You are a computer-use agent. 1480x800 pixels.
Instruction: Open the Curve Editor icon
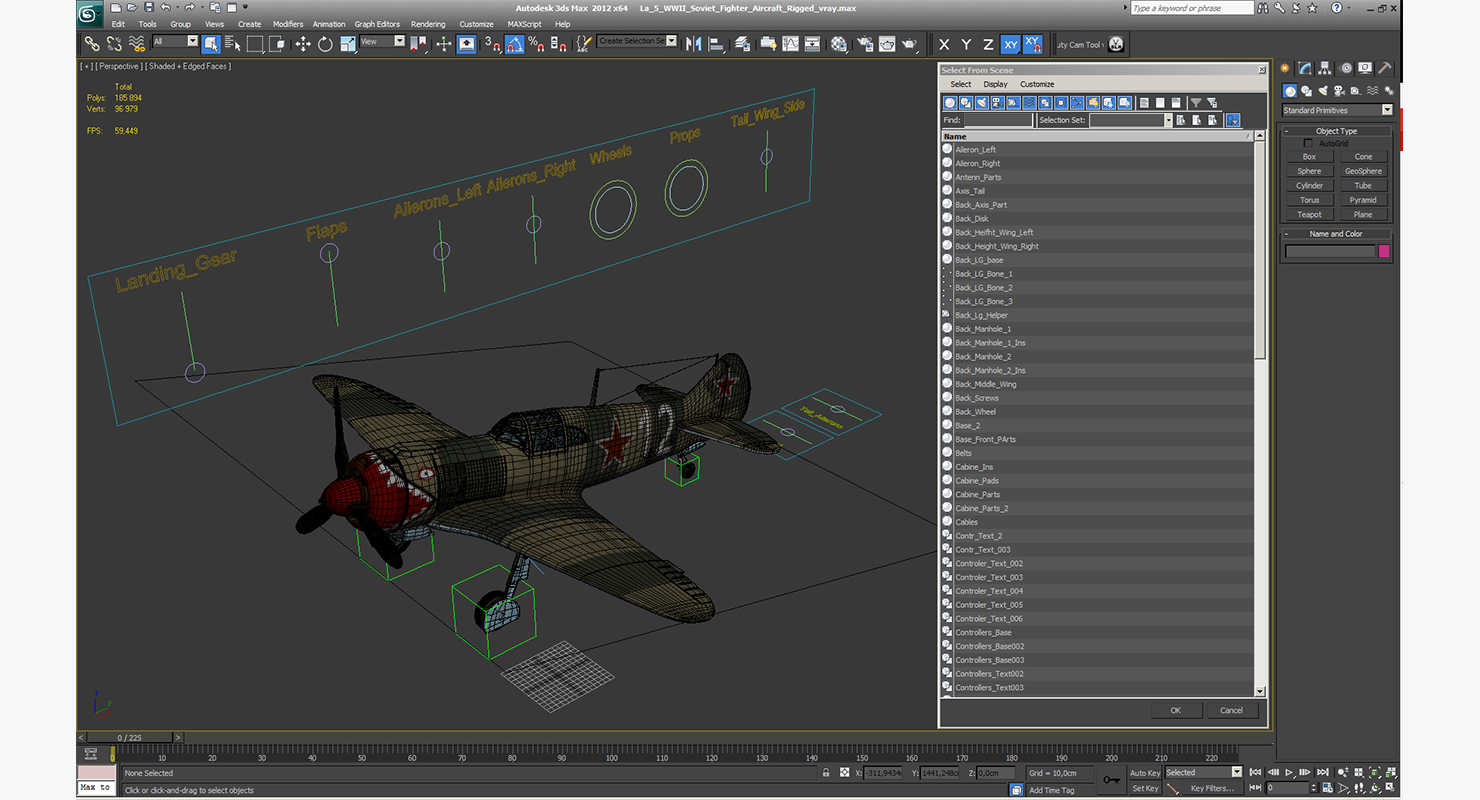[790, 44]
